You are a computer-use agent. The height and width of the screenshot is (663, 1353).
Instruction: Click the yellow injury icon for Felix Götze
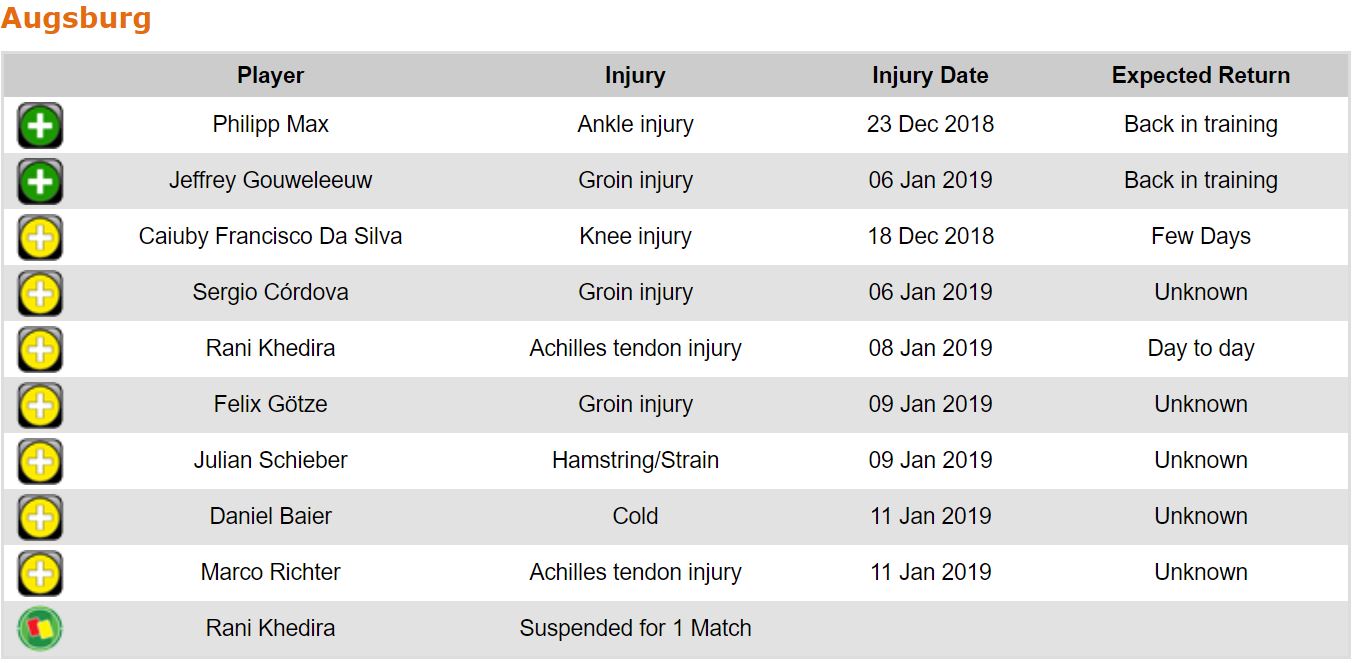tap(40, 406)
